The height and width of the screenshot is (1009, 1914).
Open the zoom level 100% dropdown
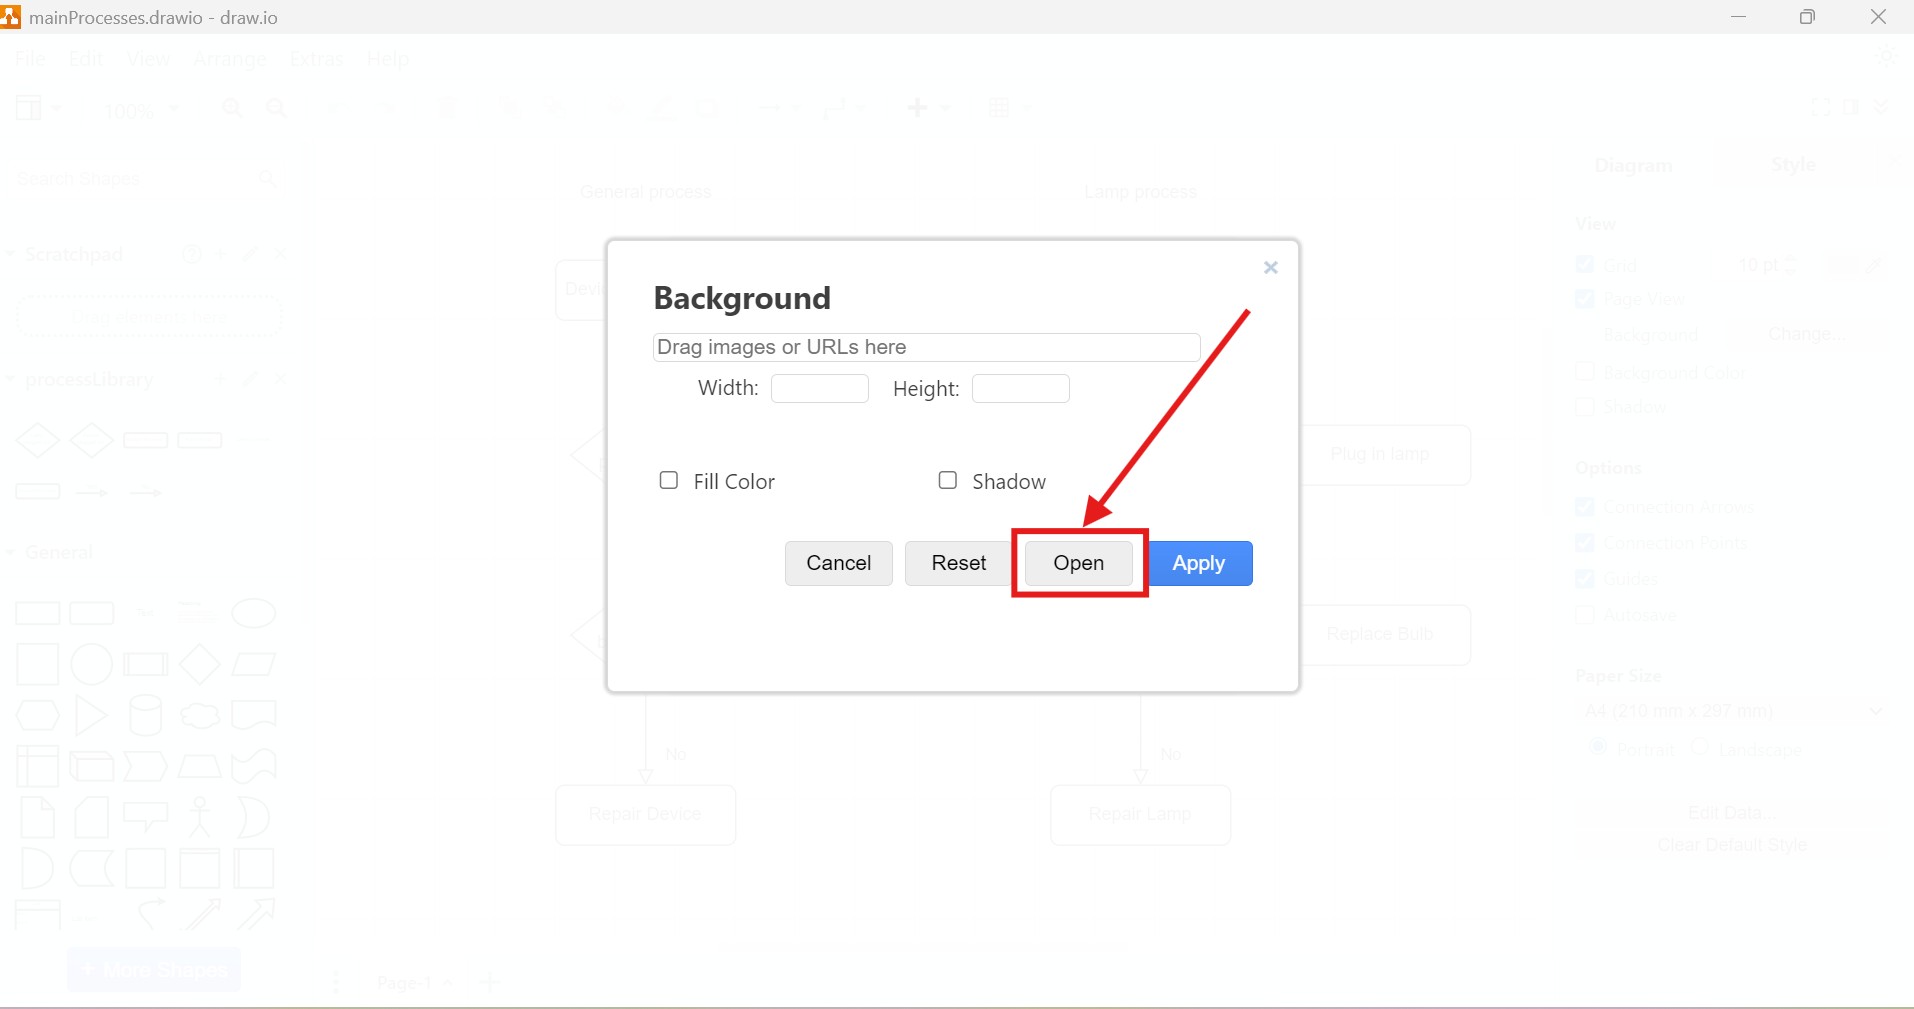pyautogui.click(x=140, y=110)
